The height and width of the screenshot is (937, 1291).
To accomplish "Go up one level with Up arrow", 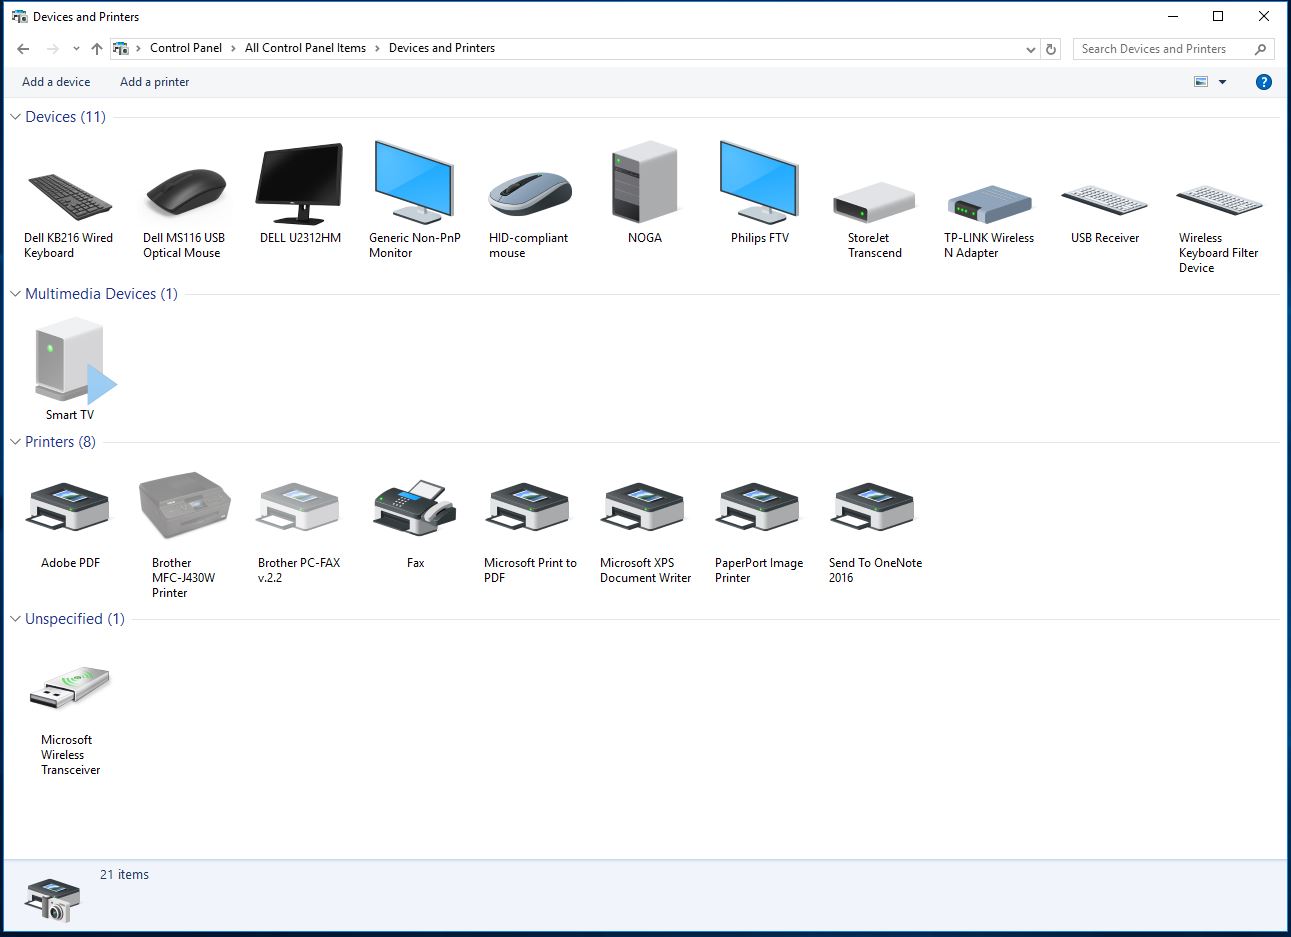I will click(x=97, y=48).
